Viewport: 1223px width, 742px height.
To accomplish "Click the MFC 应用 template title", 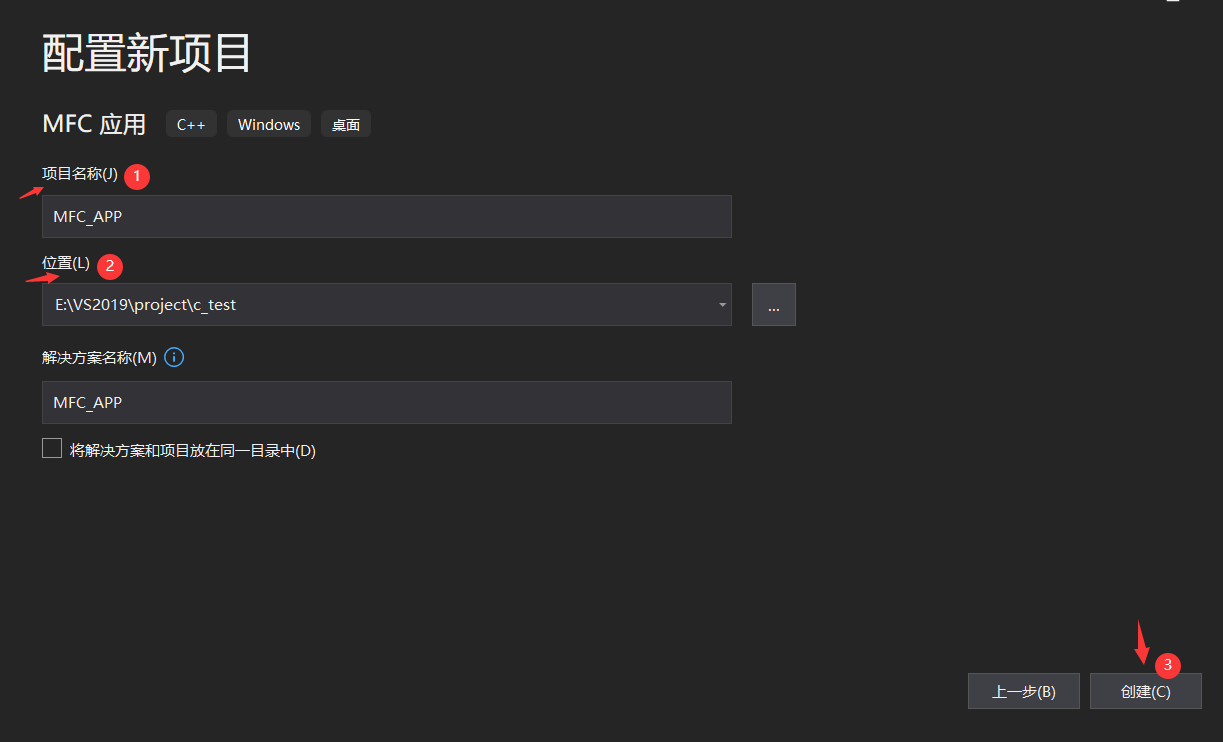I will coord(94,124).
